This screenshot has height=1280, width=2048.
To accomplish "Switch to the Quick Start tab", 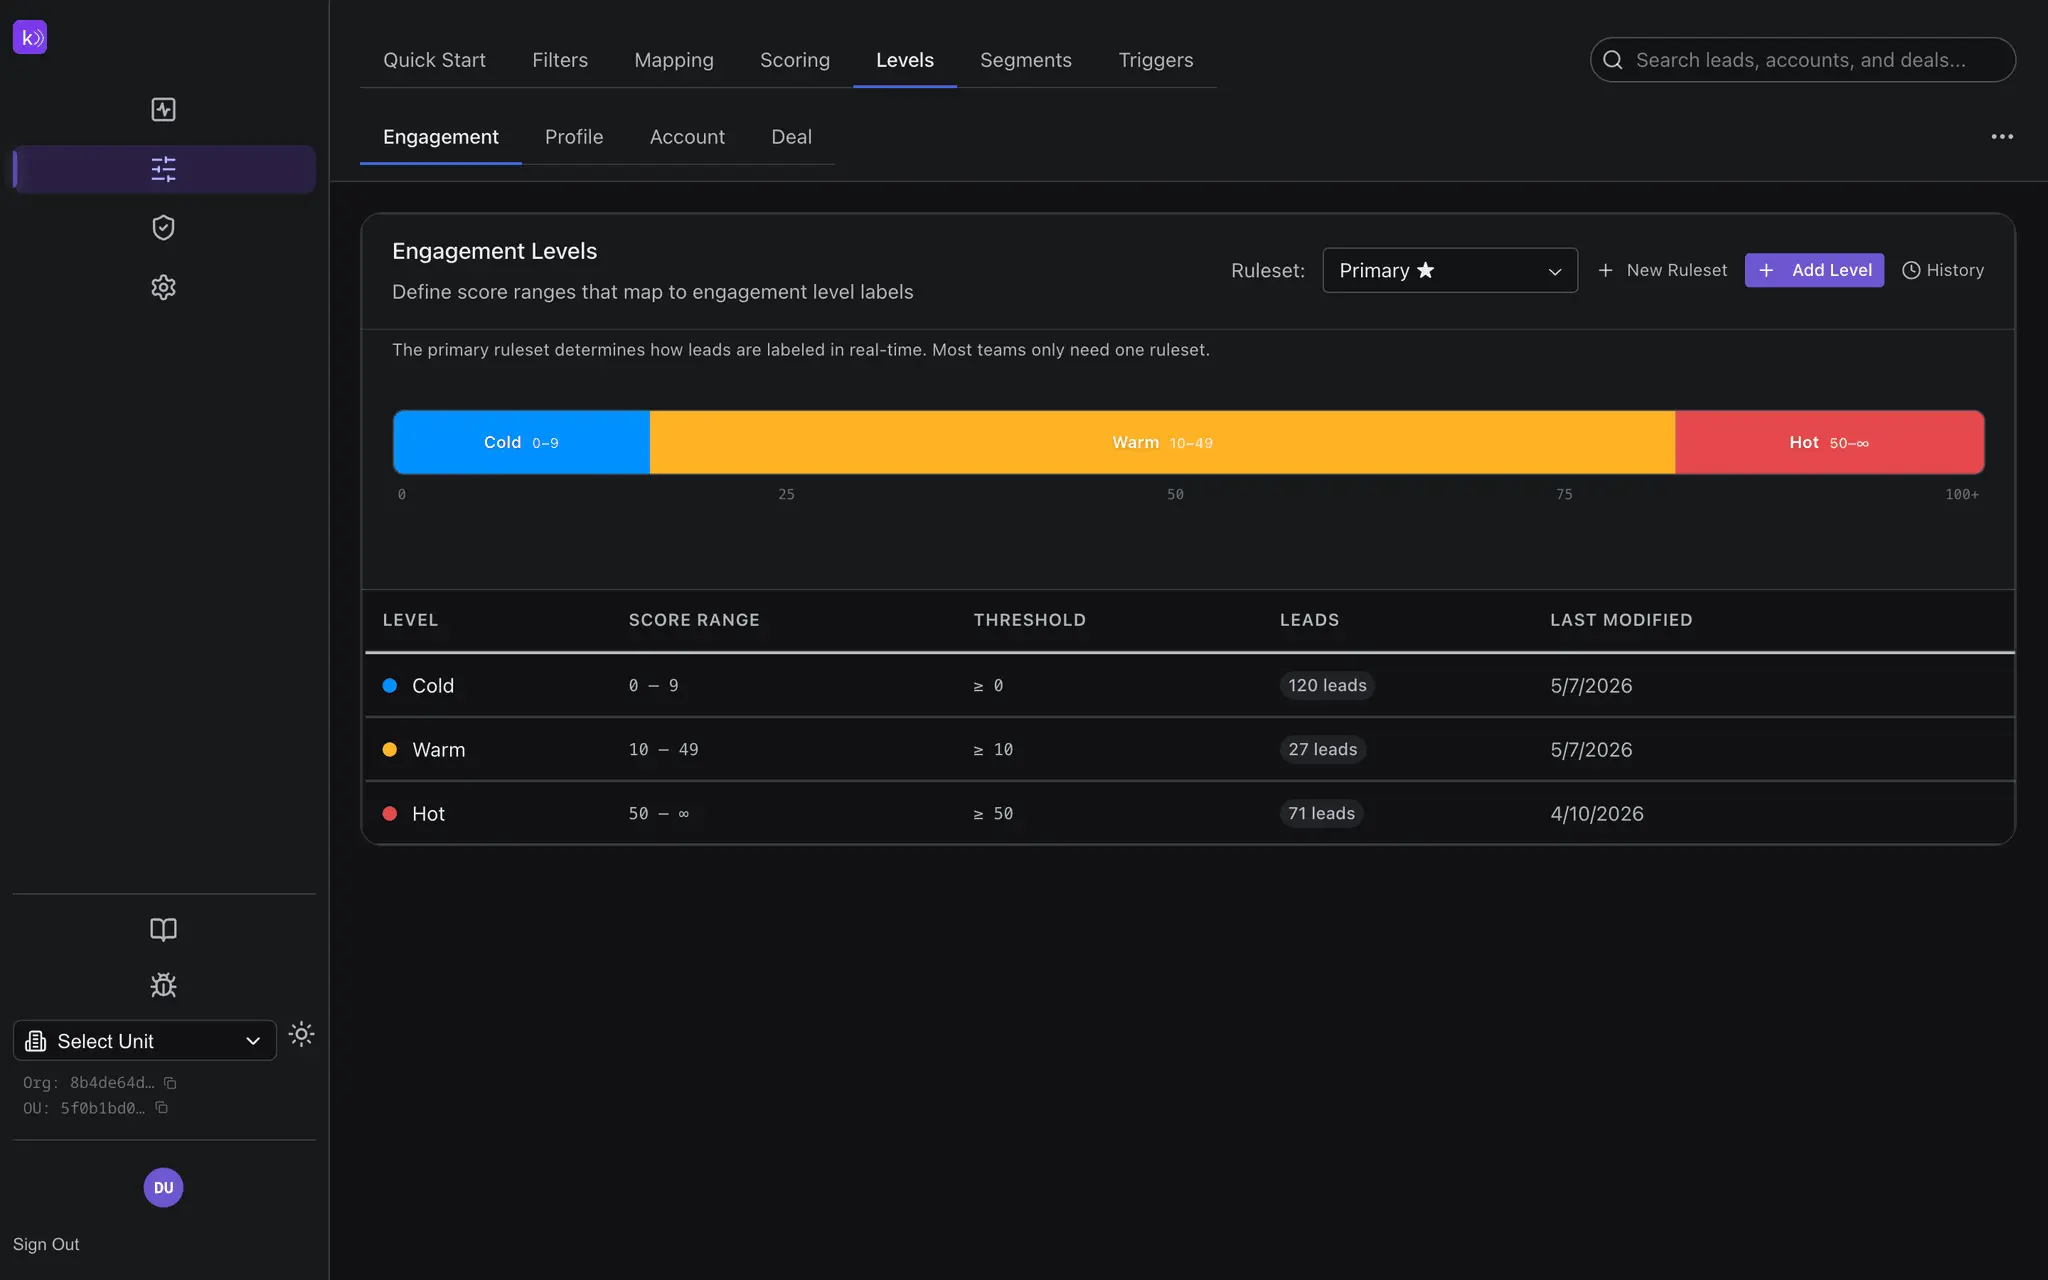I will [434, 60].
